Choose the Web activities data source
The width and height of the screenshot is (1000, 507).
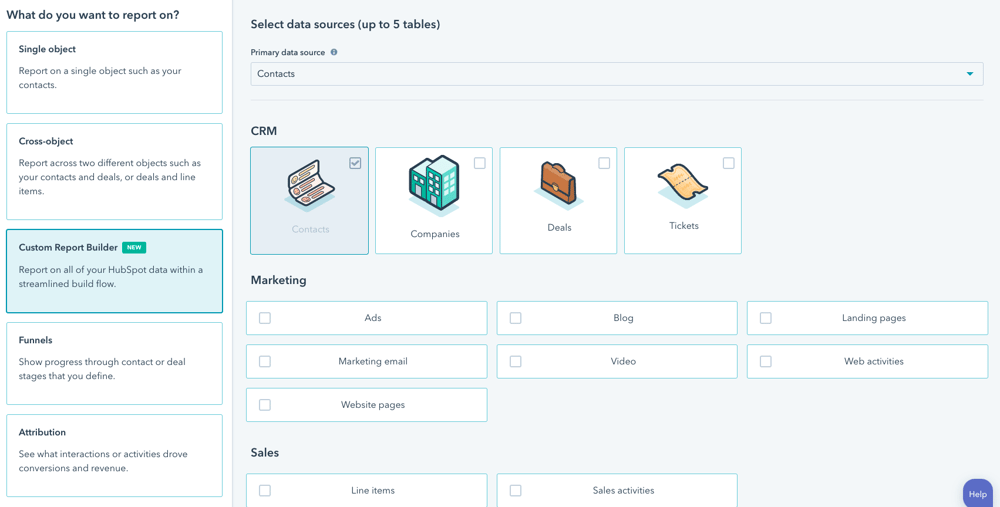coord(867,362)
